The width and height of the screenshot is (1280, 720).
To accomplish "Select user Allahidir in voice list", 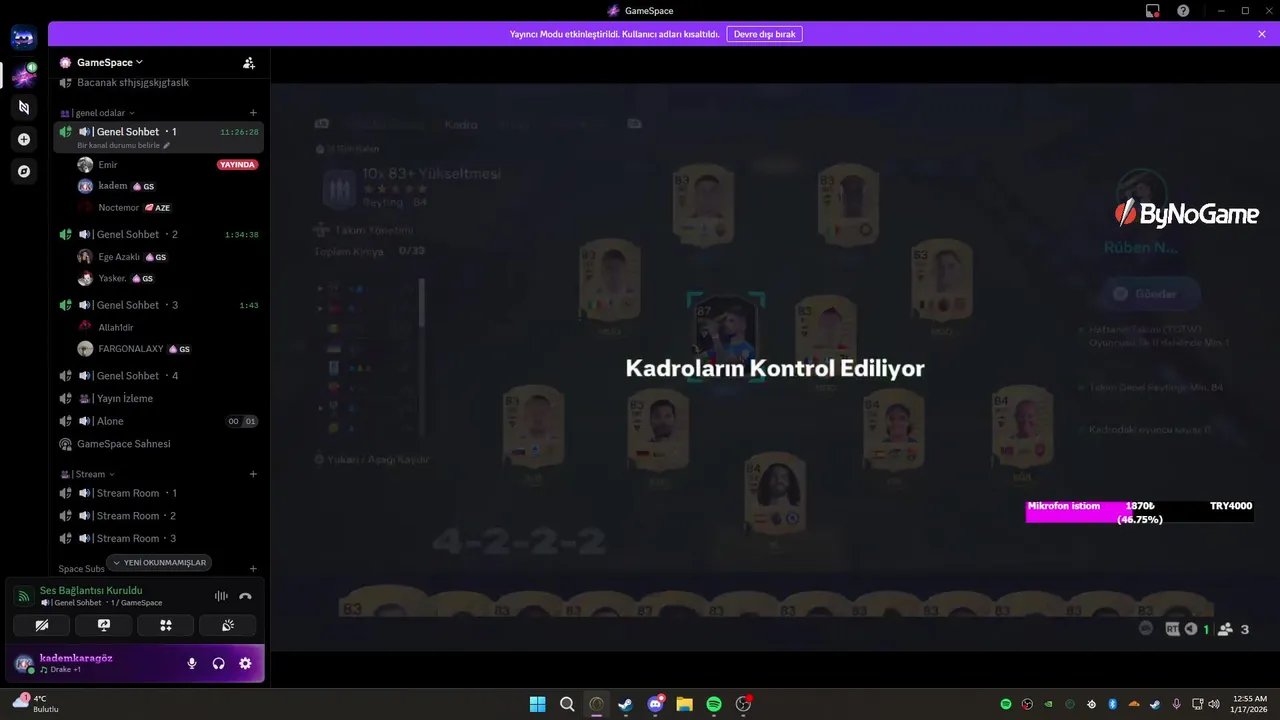I will [x=116, y=327].
